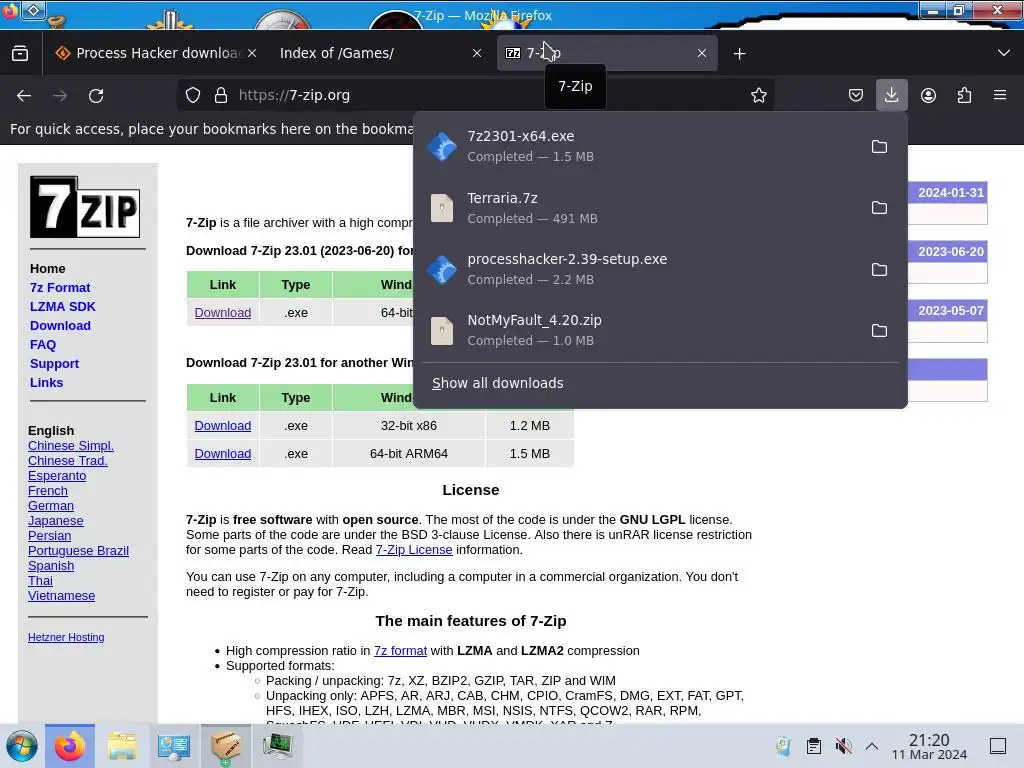1024x768 pixels.
Task: Open the clock showing 21:20
Action: point(929,746)
